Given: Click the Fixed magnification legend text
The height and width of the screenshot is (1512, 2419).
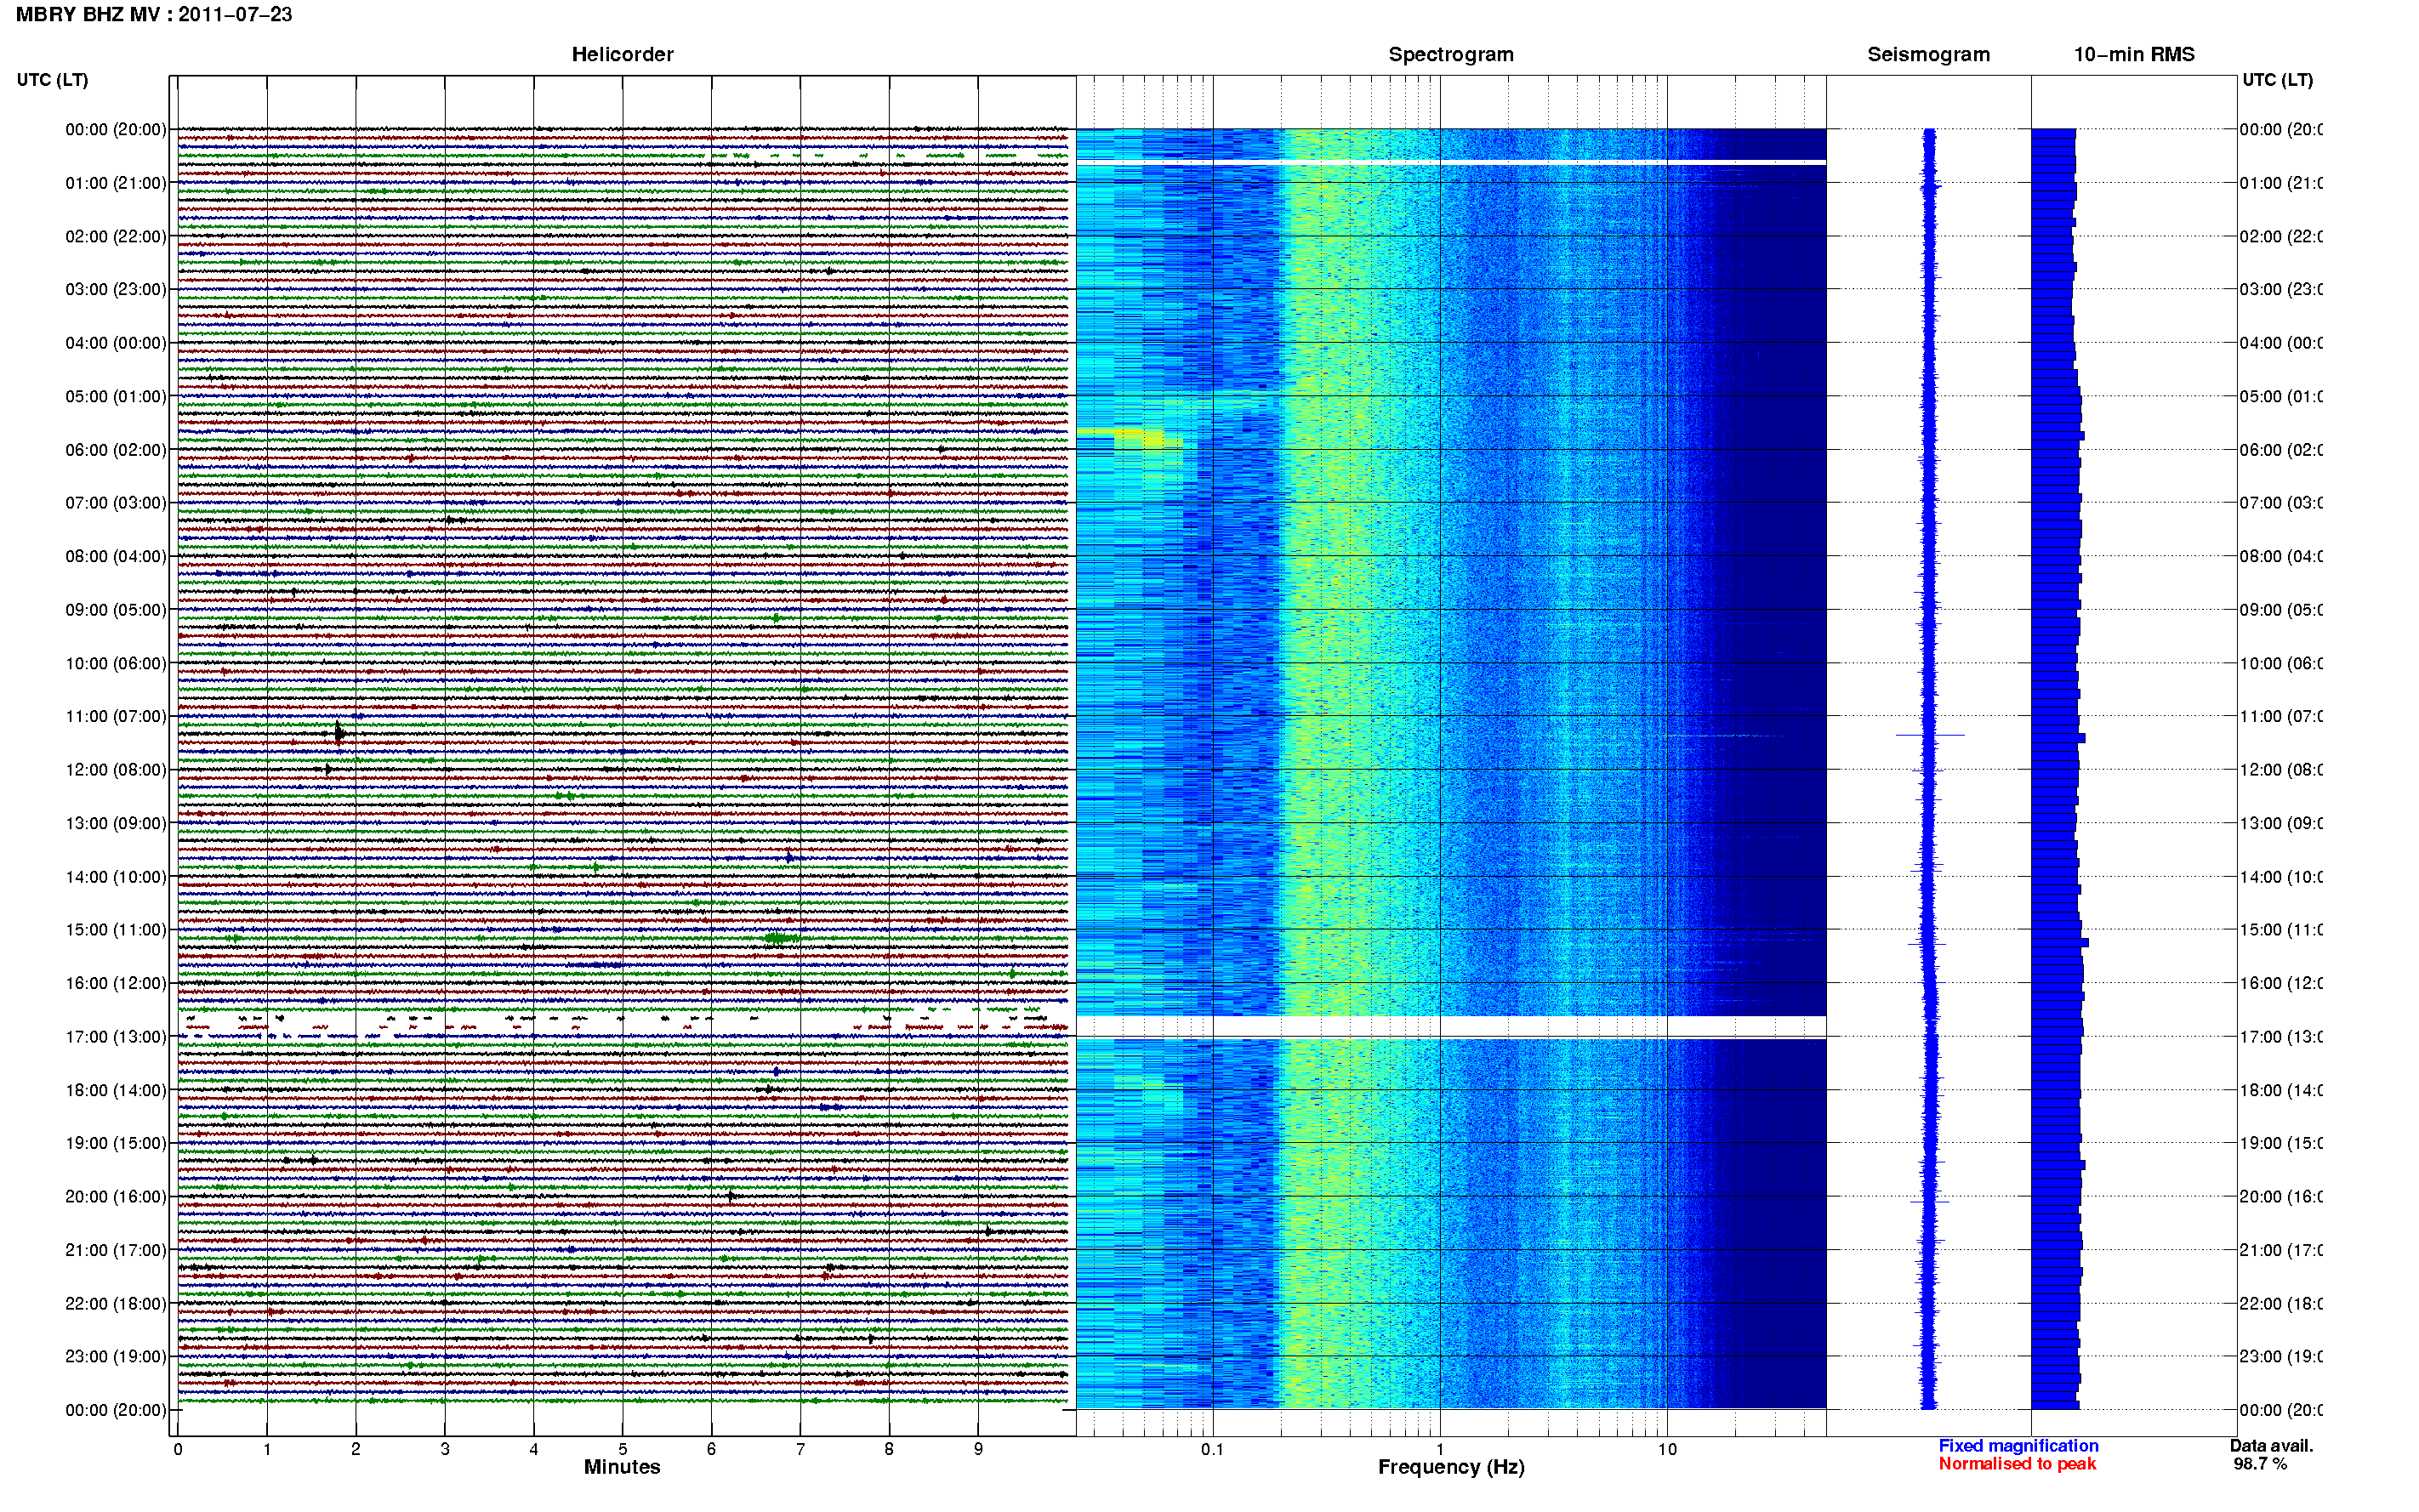Looking at the screenshot, I should (x=2018, y=1446).
